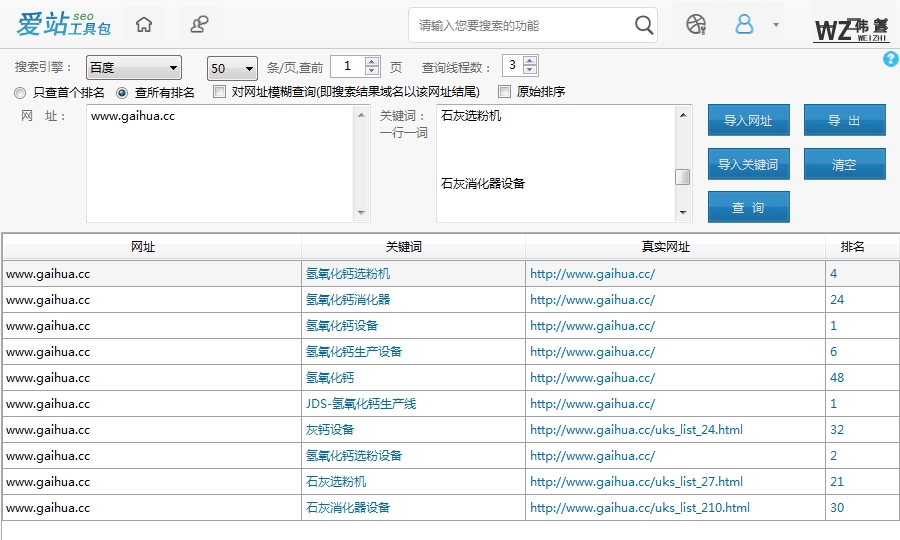Expand the account dropdown arrow

pyautogui.click(x=776, y=25)
